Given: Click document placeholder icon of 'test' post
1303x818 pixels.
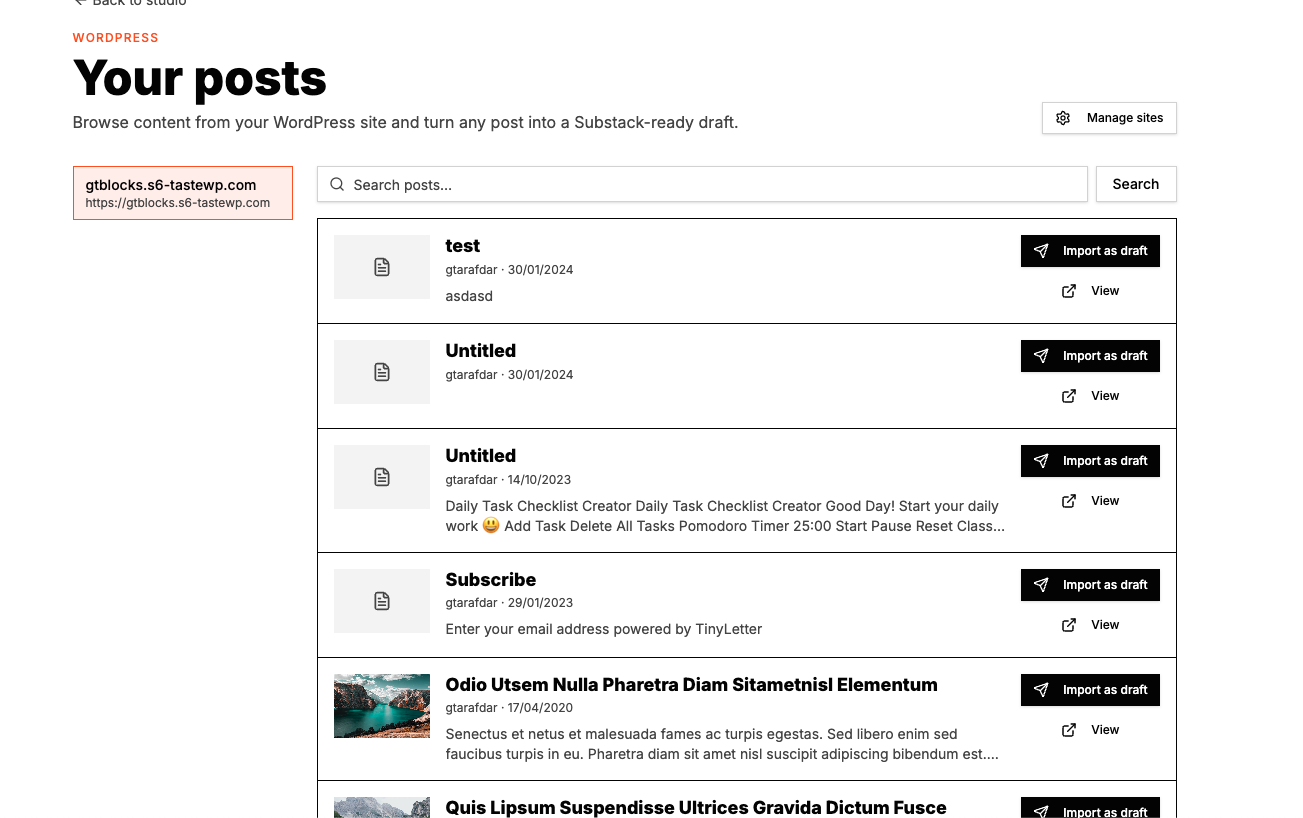Looking at the screenshot, I should point(382,267).
